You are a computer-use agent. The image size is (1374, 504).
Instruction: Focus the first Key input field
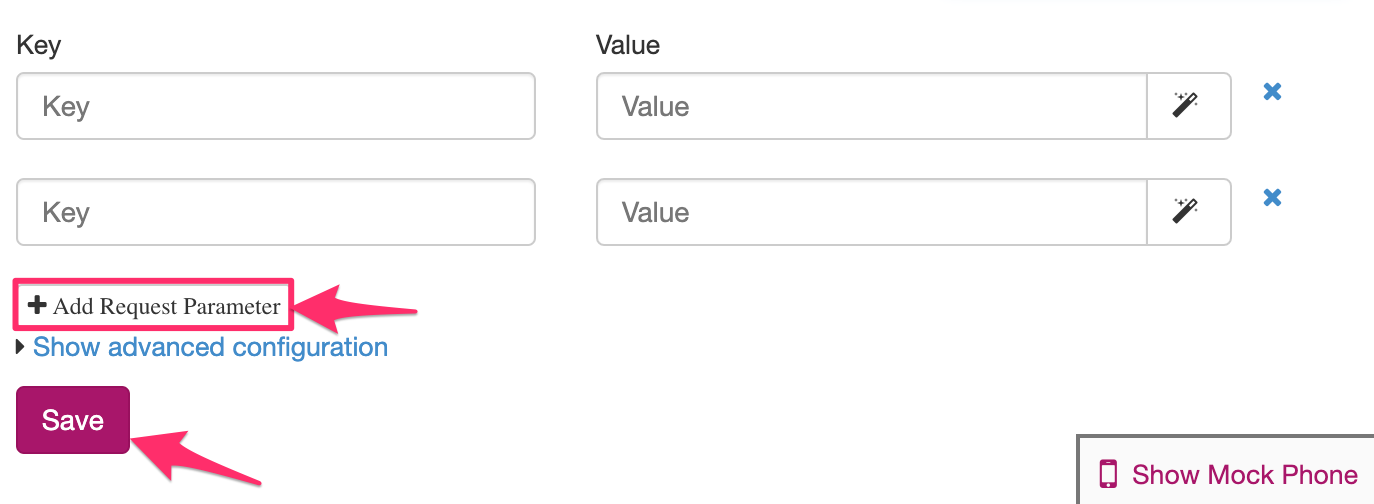(x=275, y=106)
